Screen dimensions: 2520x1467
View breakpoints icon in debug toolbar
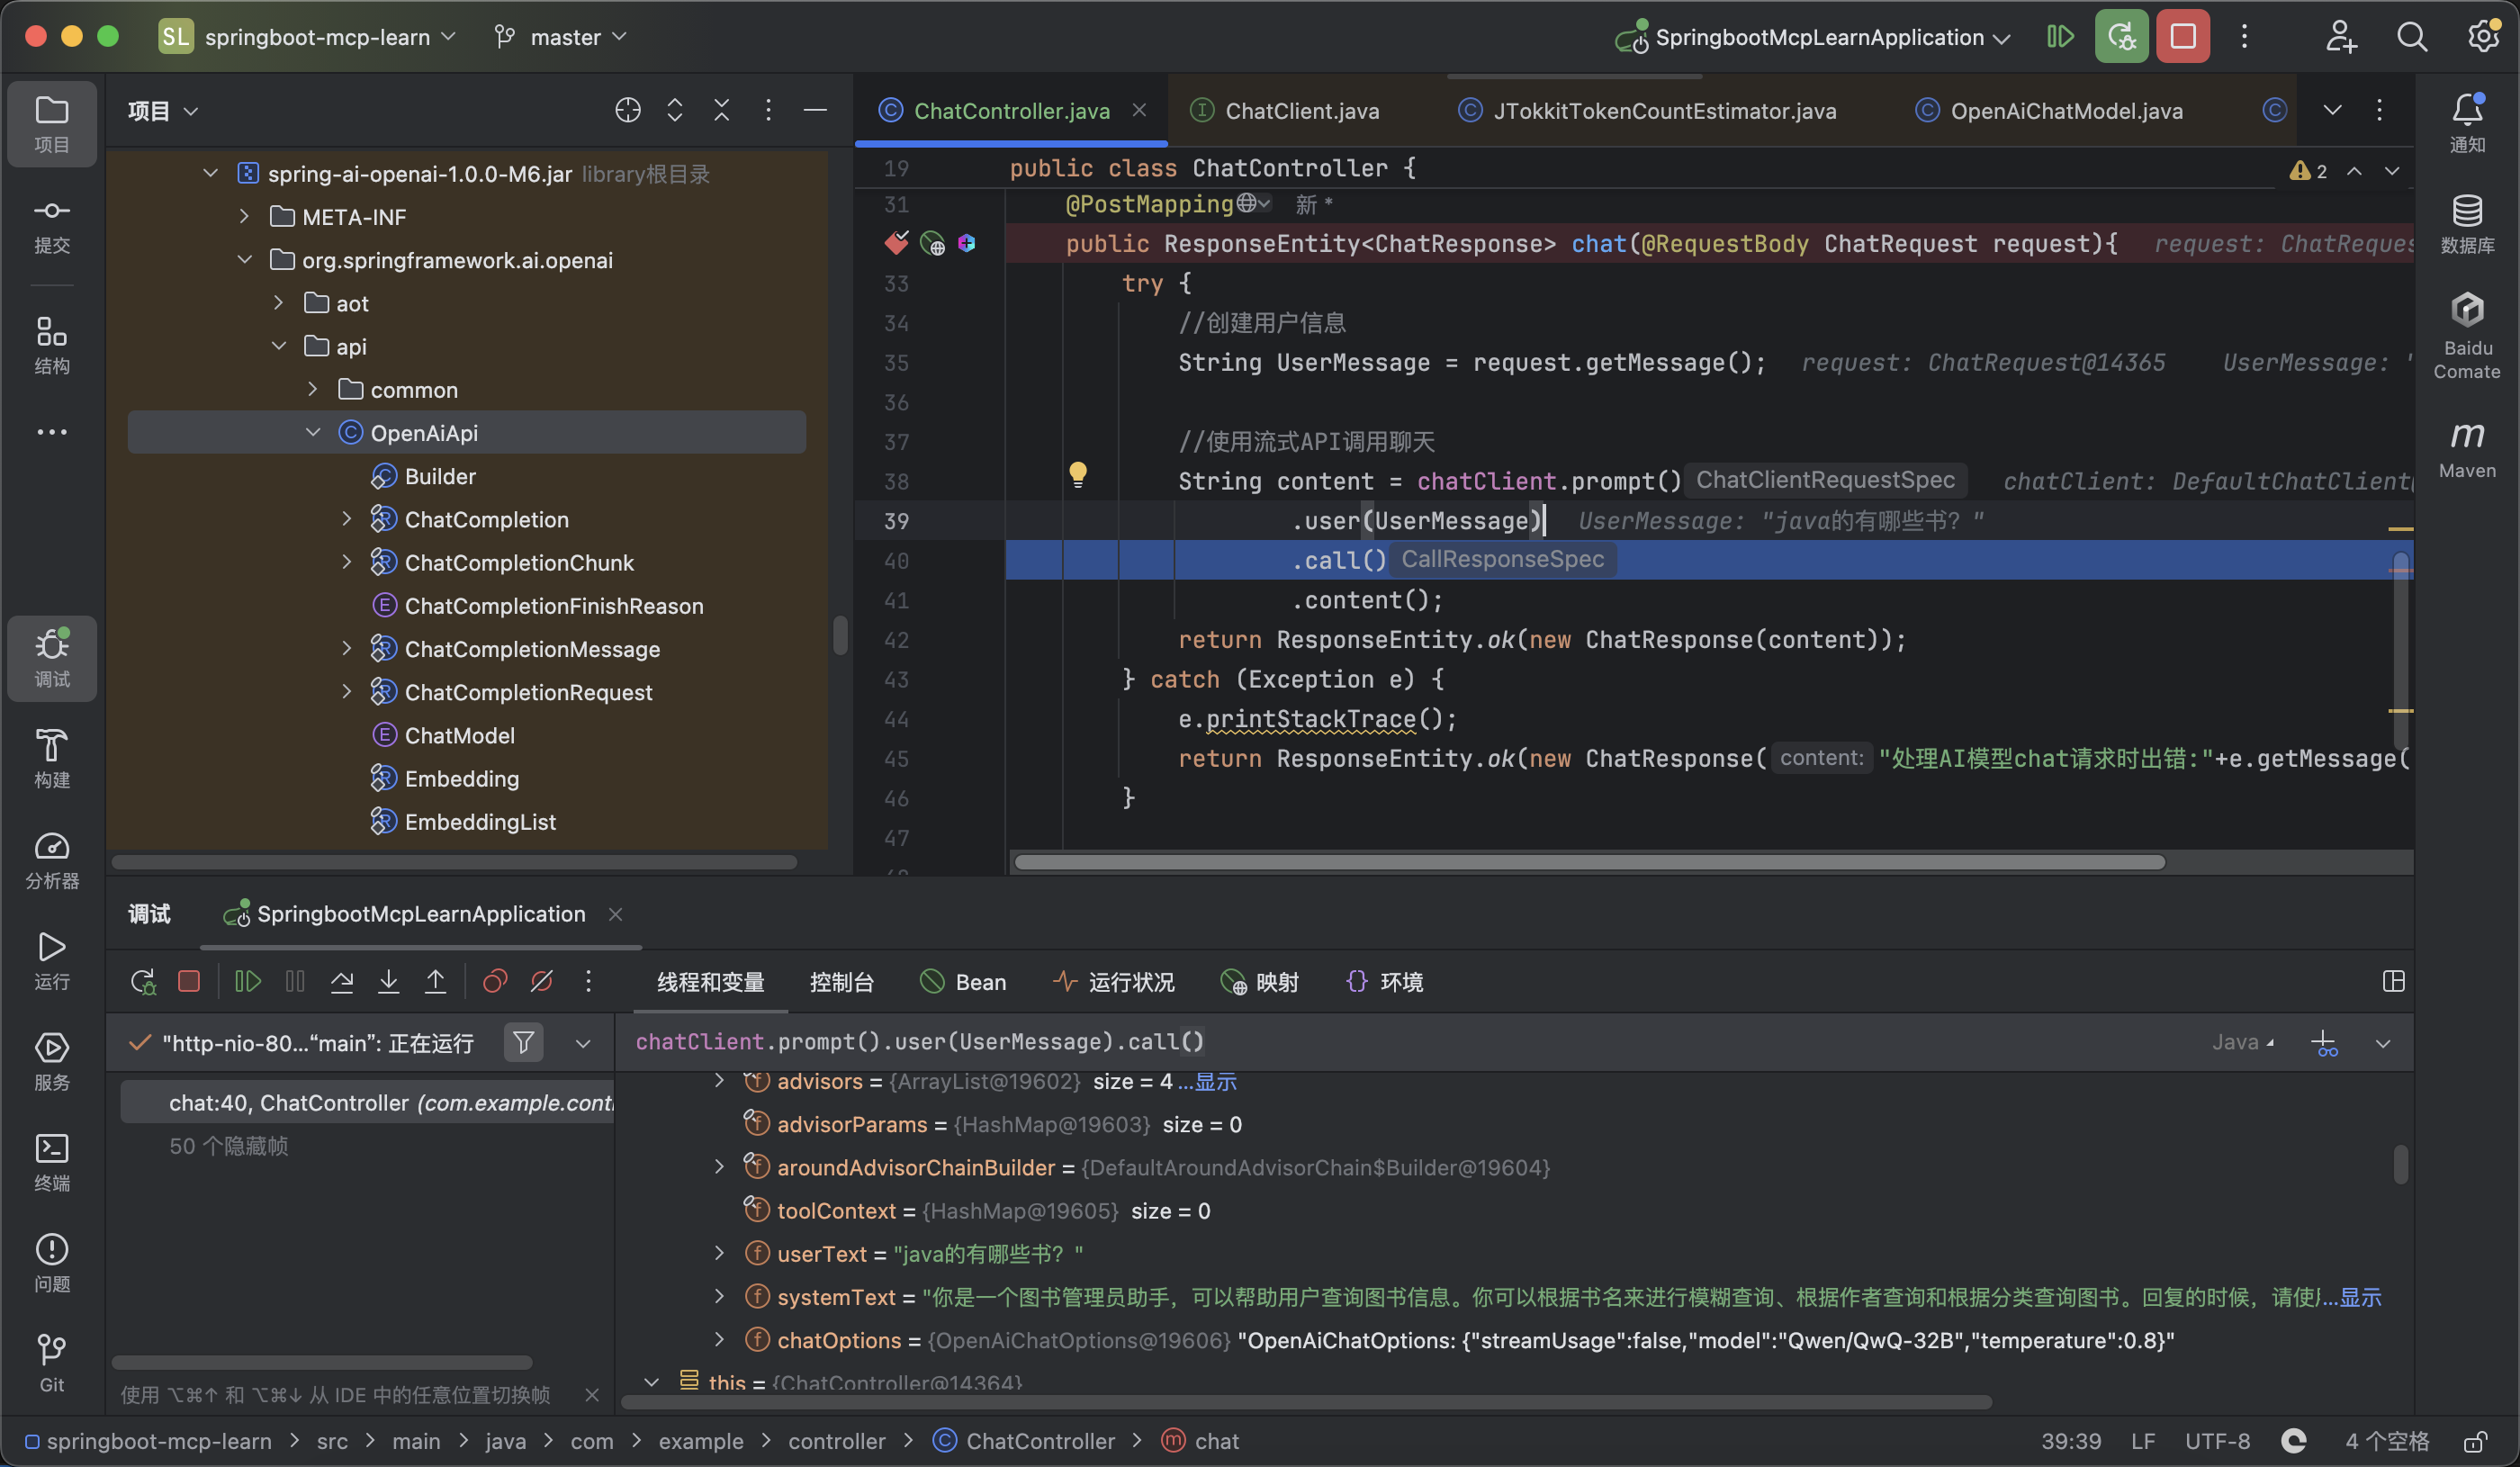point(495,982)
